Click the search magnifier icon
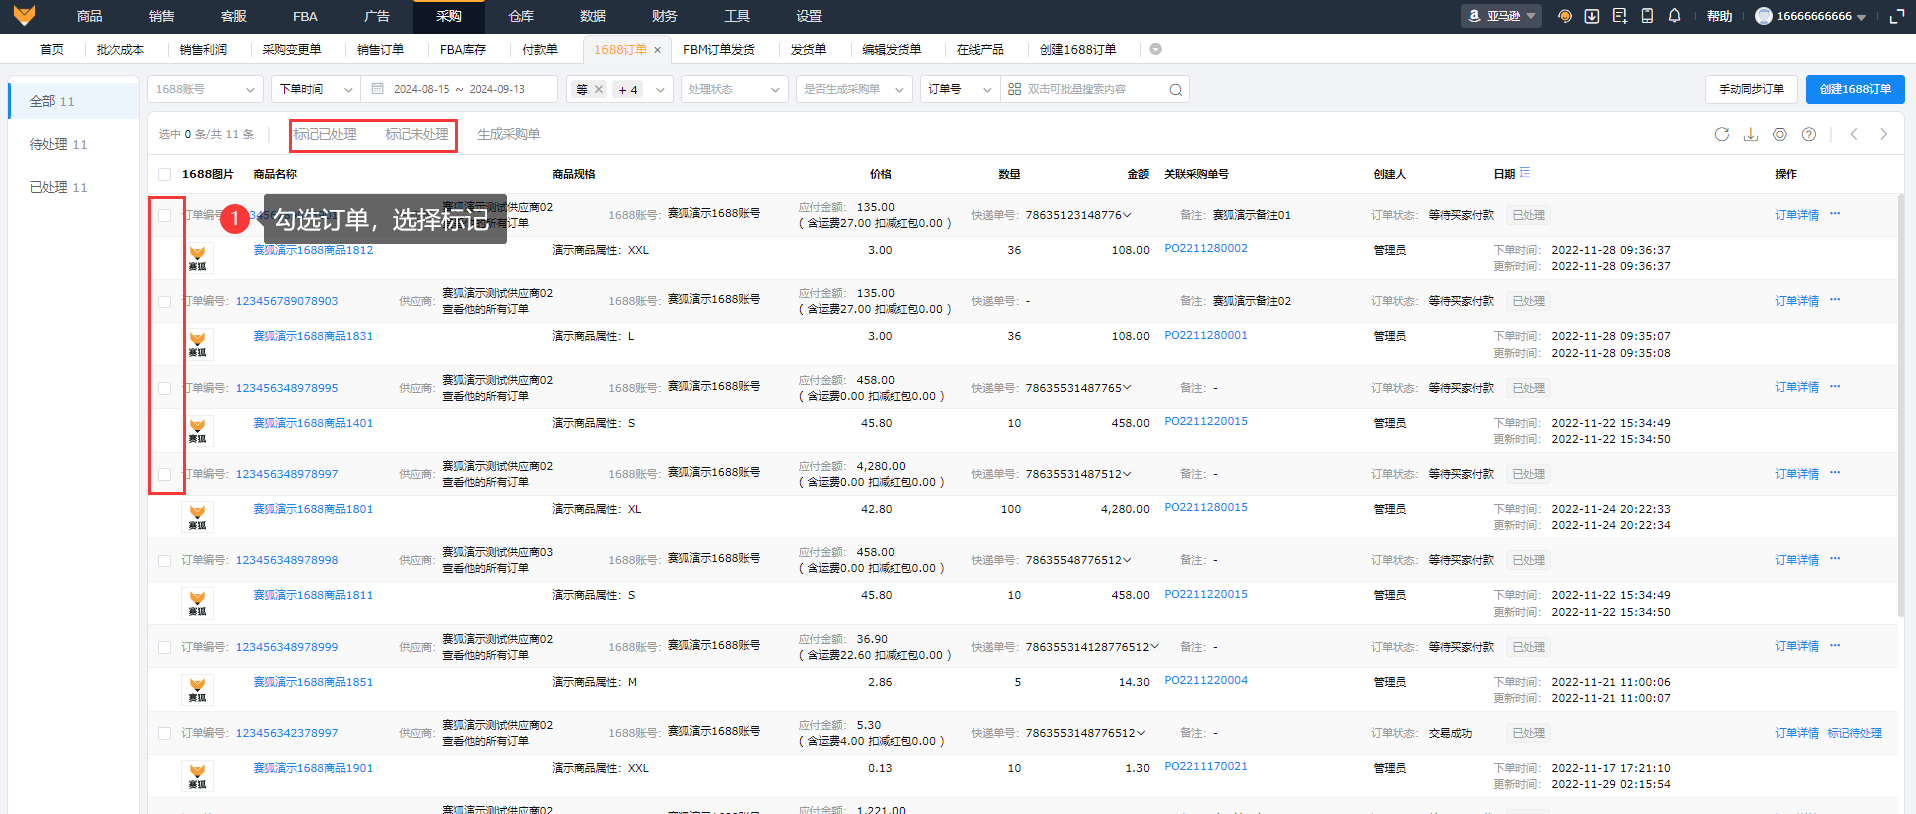This screenshot has width=1916, height=814. 1176,90
